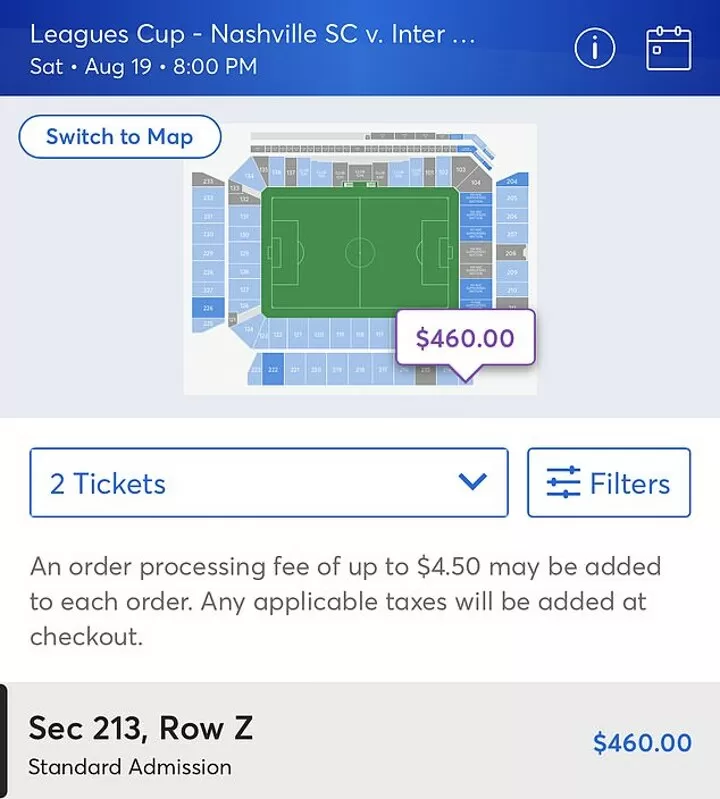Select dark blue section 222 on map
The image size is (720, 799).
[x=273, y=369]
